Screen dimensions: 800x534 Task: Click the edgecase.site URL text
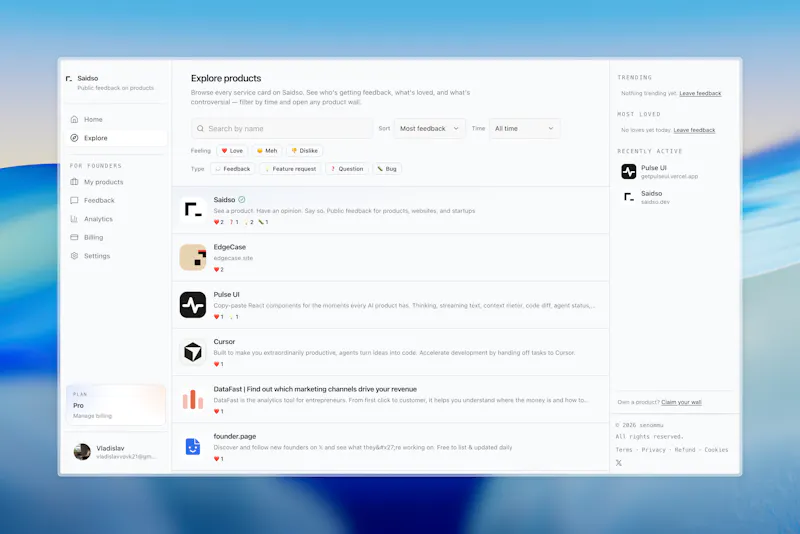(x=233, y=259)
